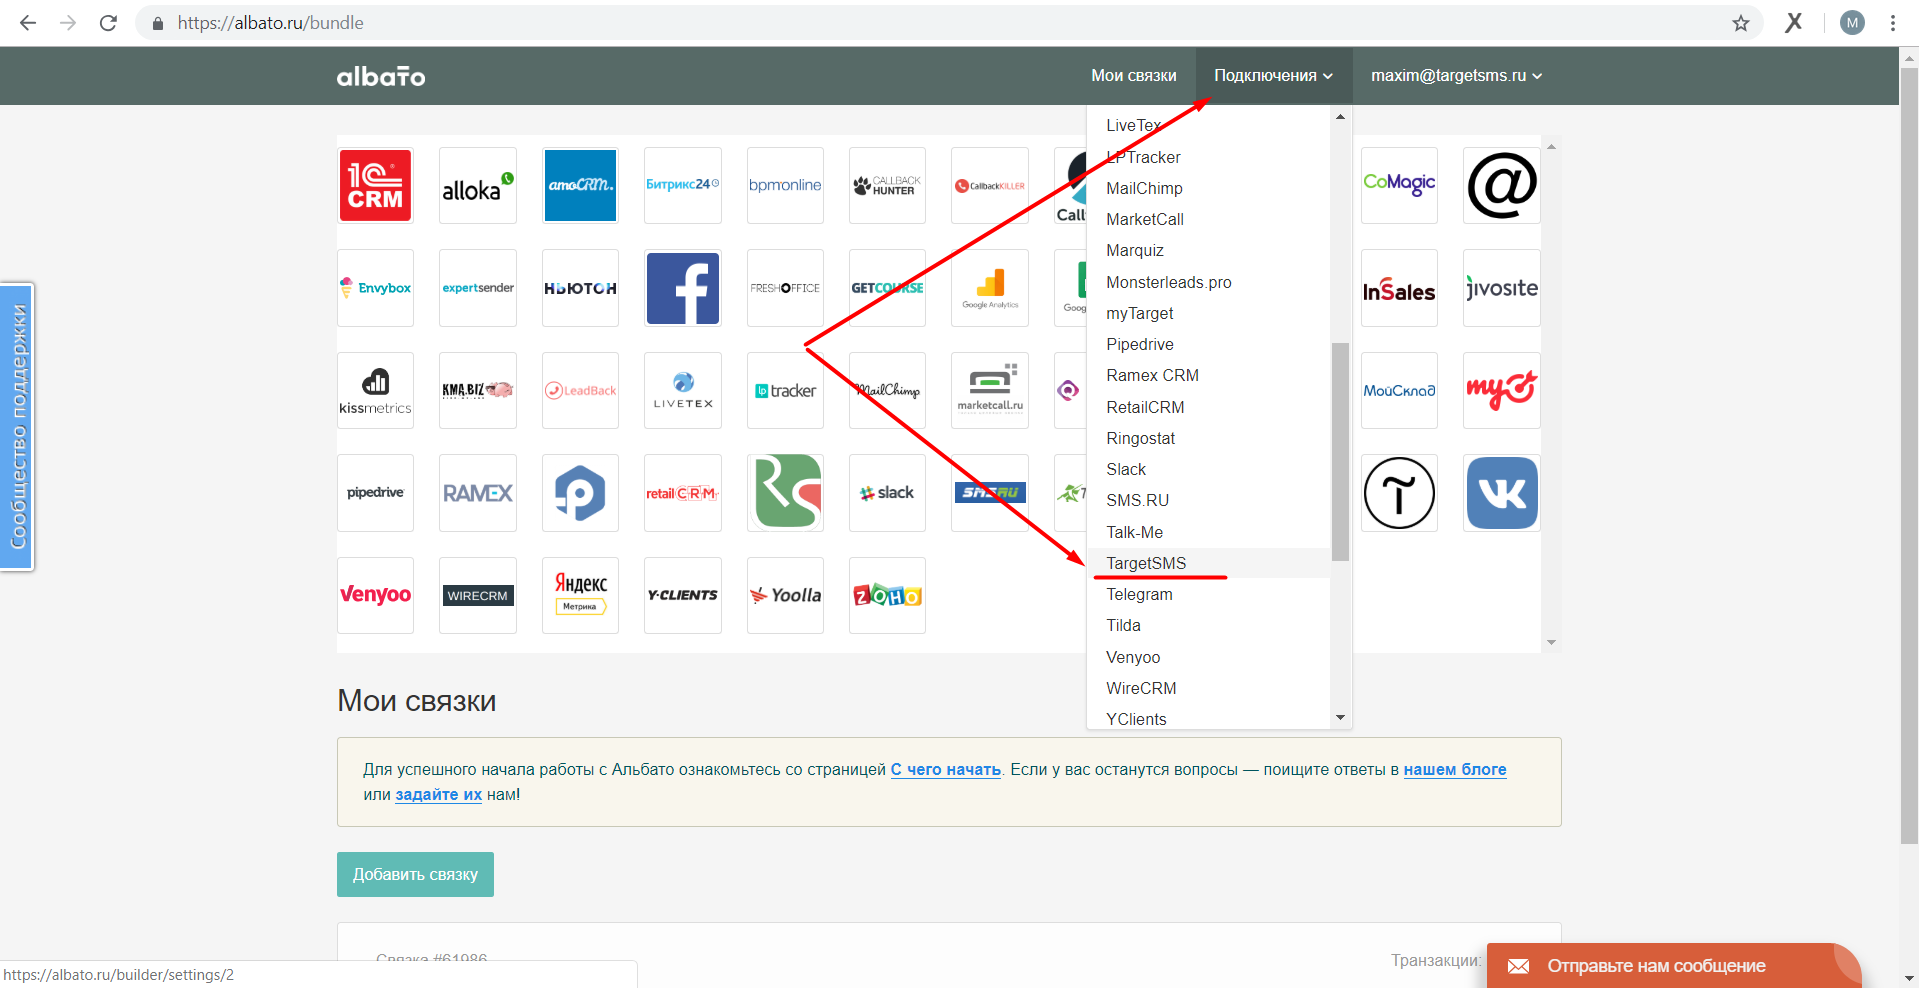Open the 1C CRM integration tile

click(x=375, y=185)
